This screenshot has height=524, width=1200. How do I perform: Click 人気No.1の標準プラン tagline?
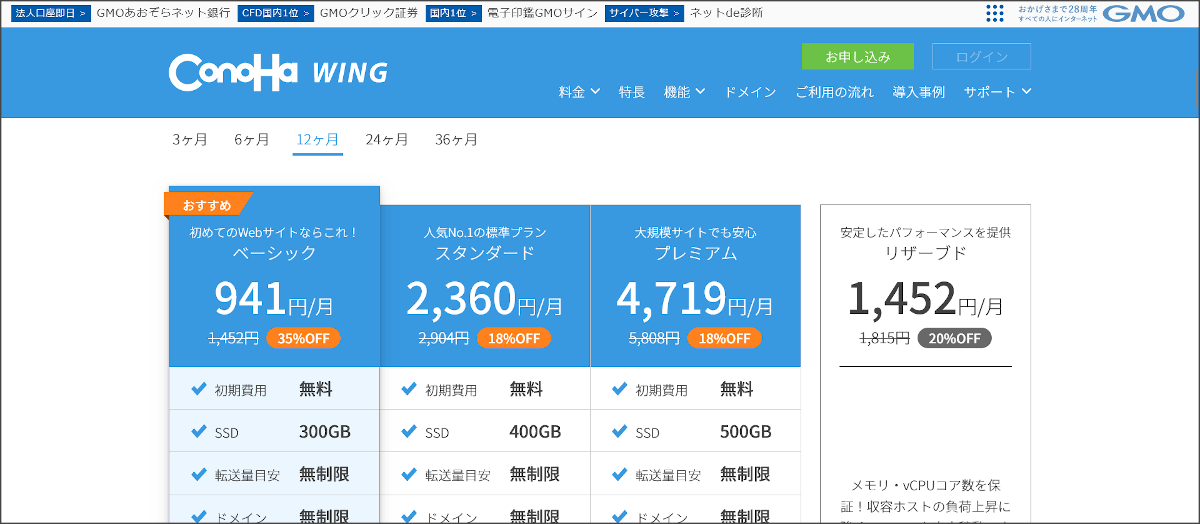tap(485, 232)
